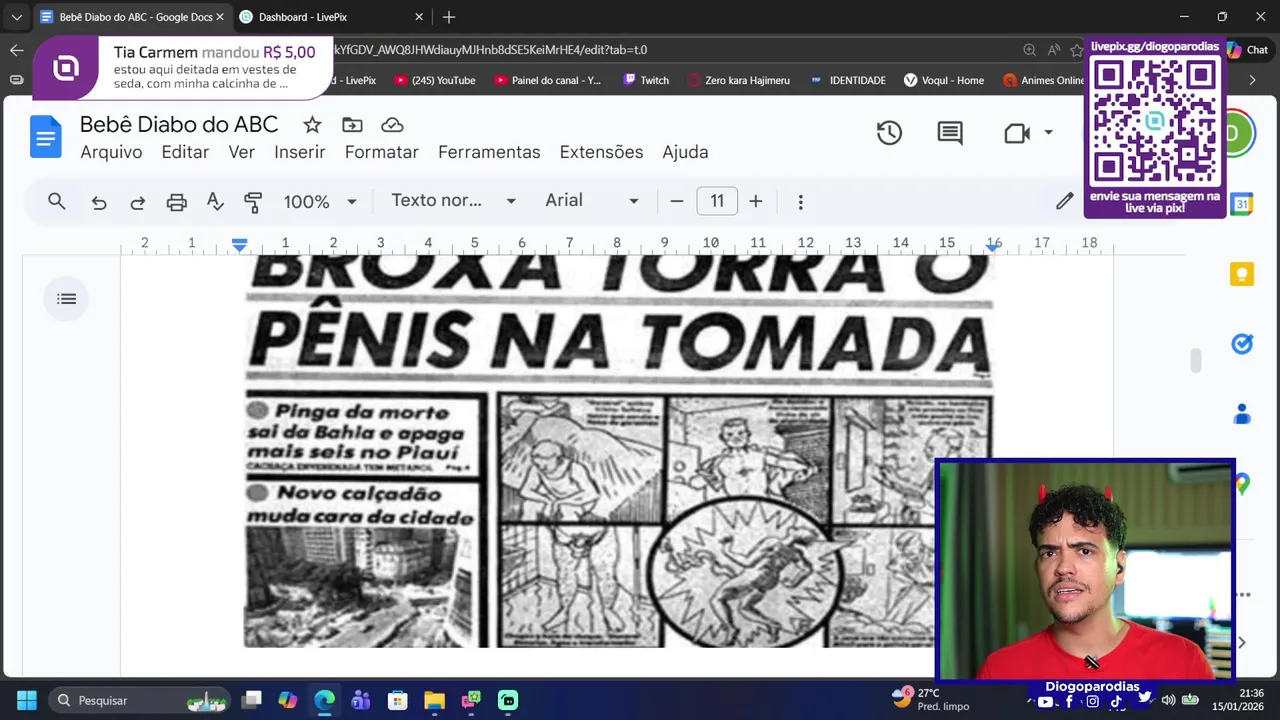
Task: Go back in the browser
Action: [x=17, y=50]
